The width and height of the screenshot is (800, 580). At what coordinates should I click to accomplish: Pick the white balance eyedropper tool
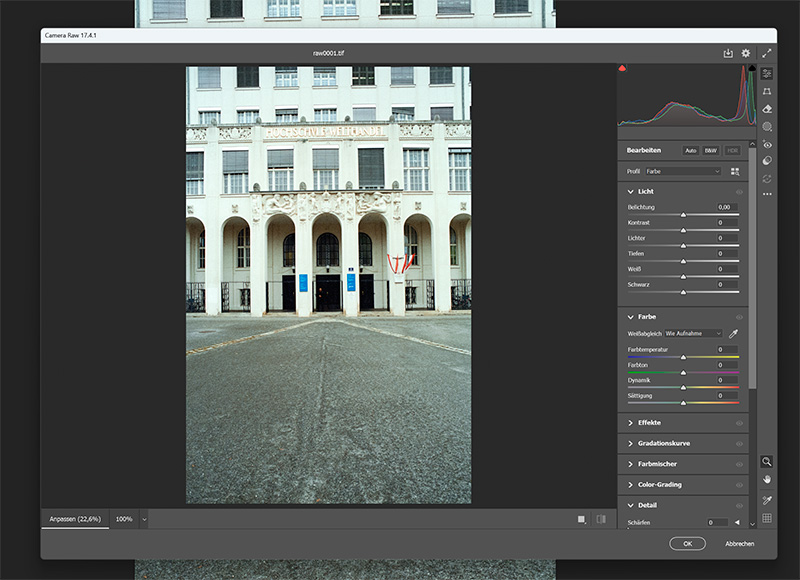click(734, 334)
